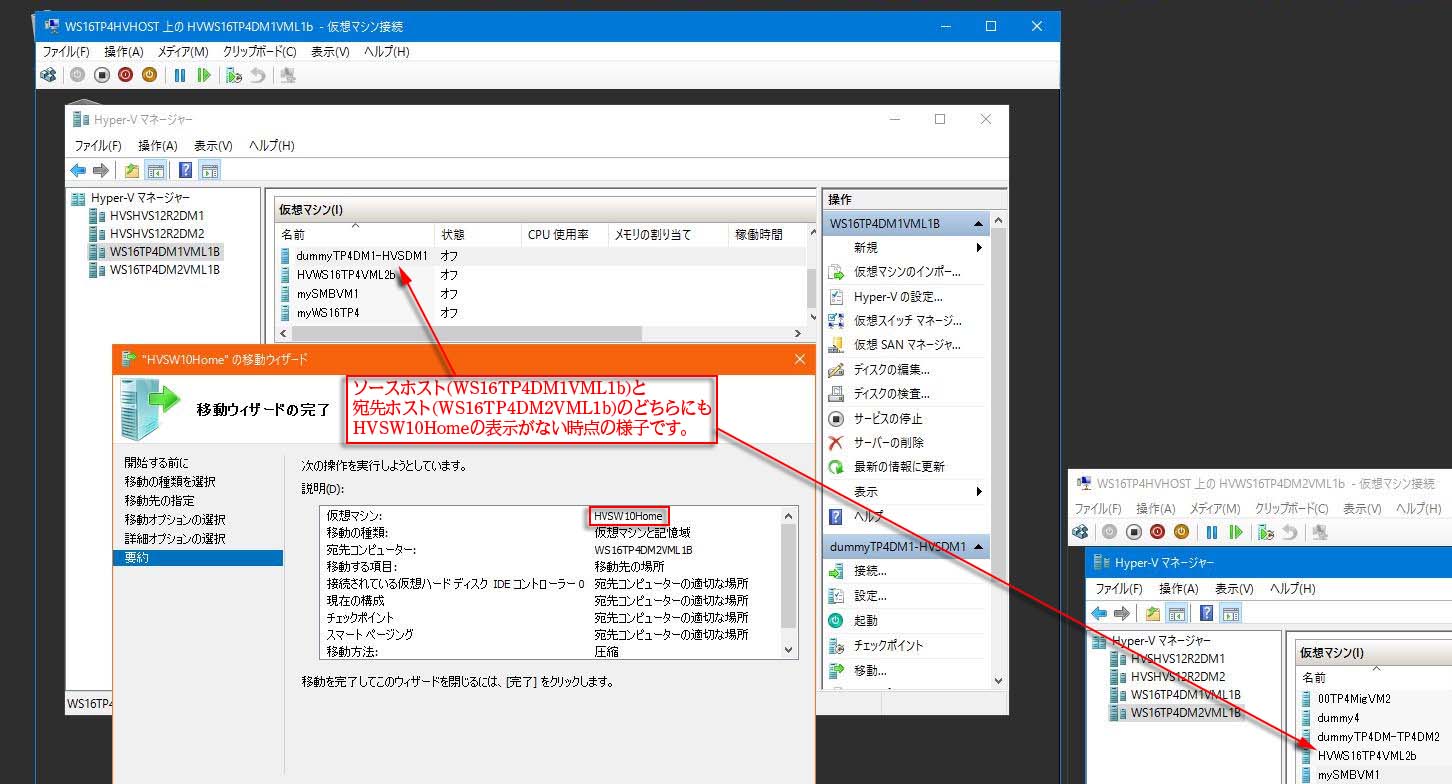Click the Turn Off icon in DM1VML1b connection toolbar
The image size is (1452, 784).
pyautogui.click(x=102, y=74)
